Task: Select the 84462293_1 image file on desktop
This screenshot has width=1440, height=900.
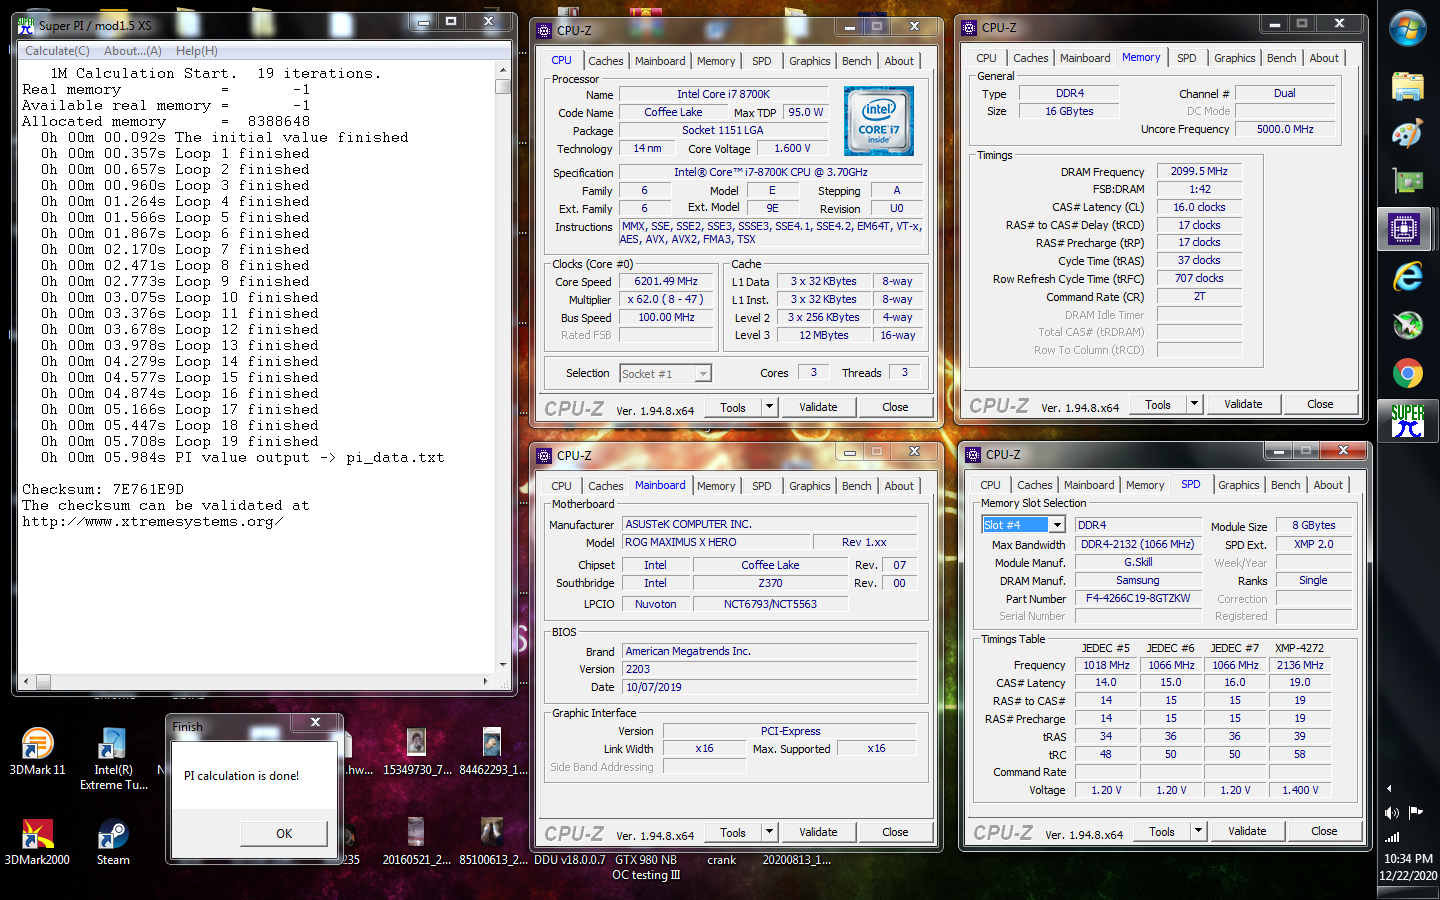Action: [x=492, y=751]
